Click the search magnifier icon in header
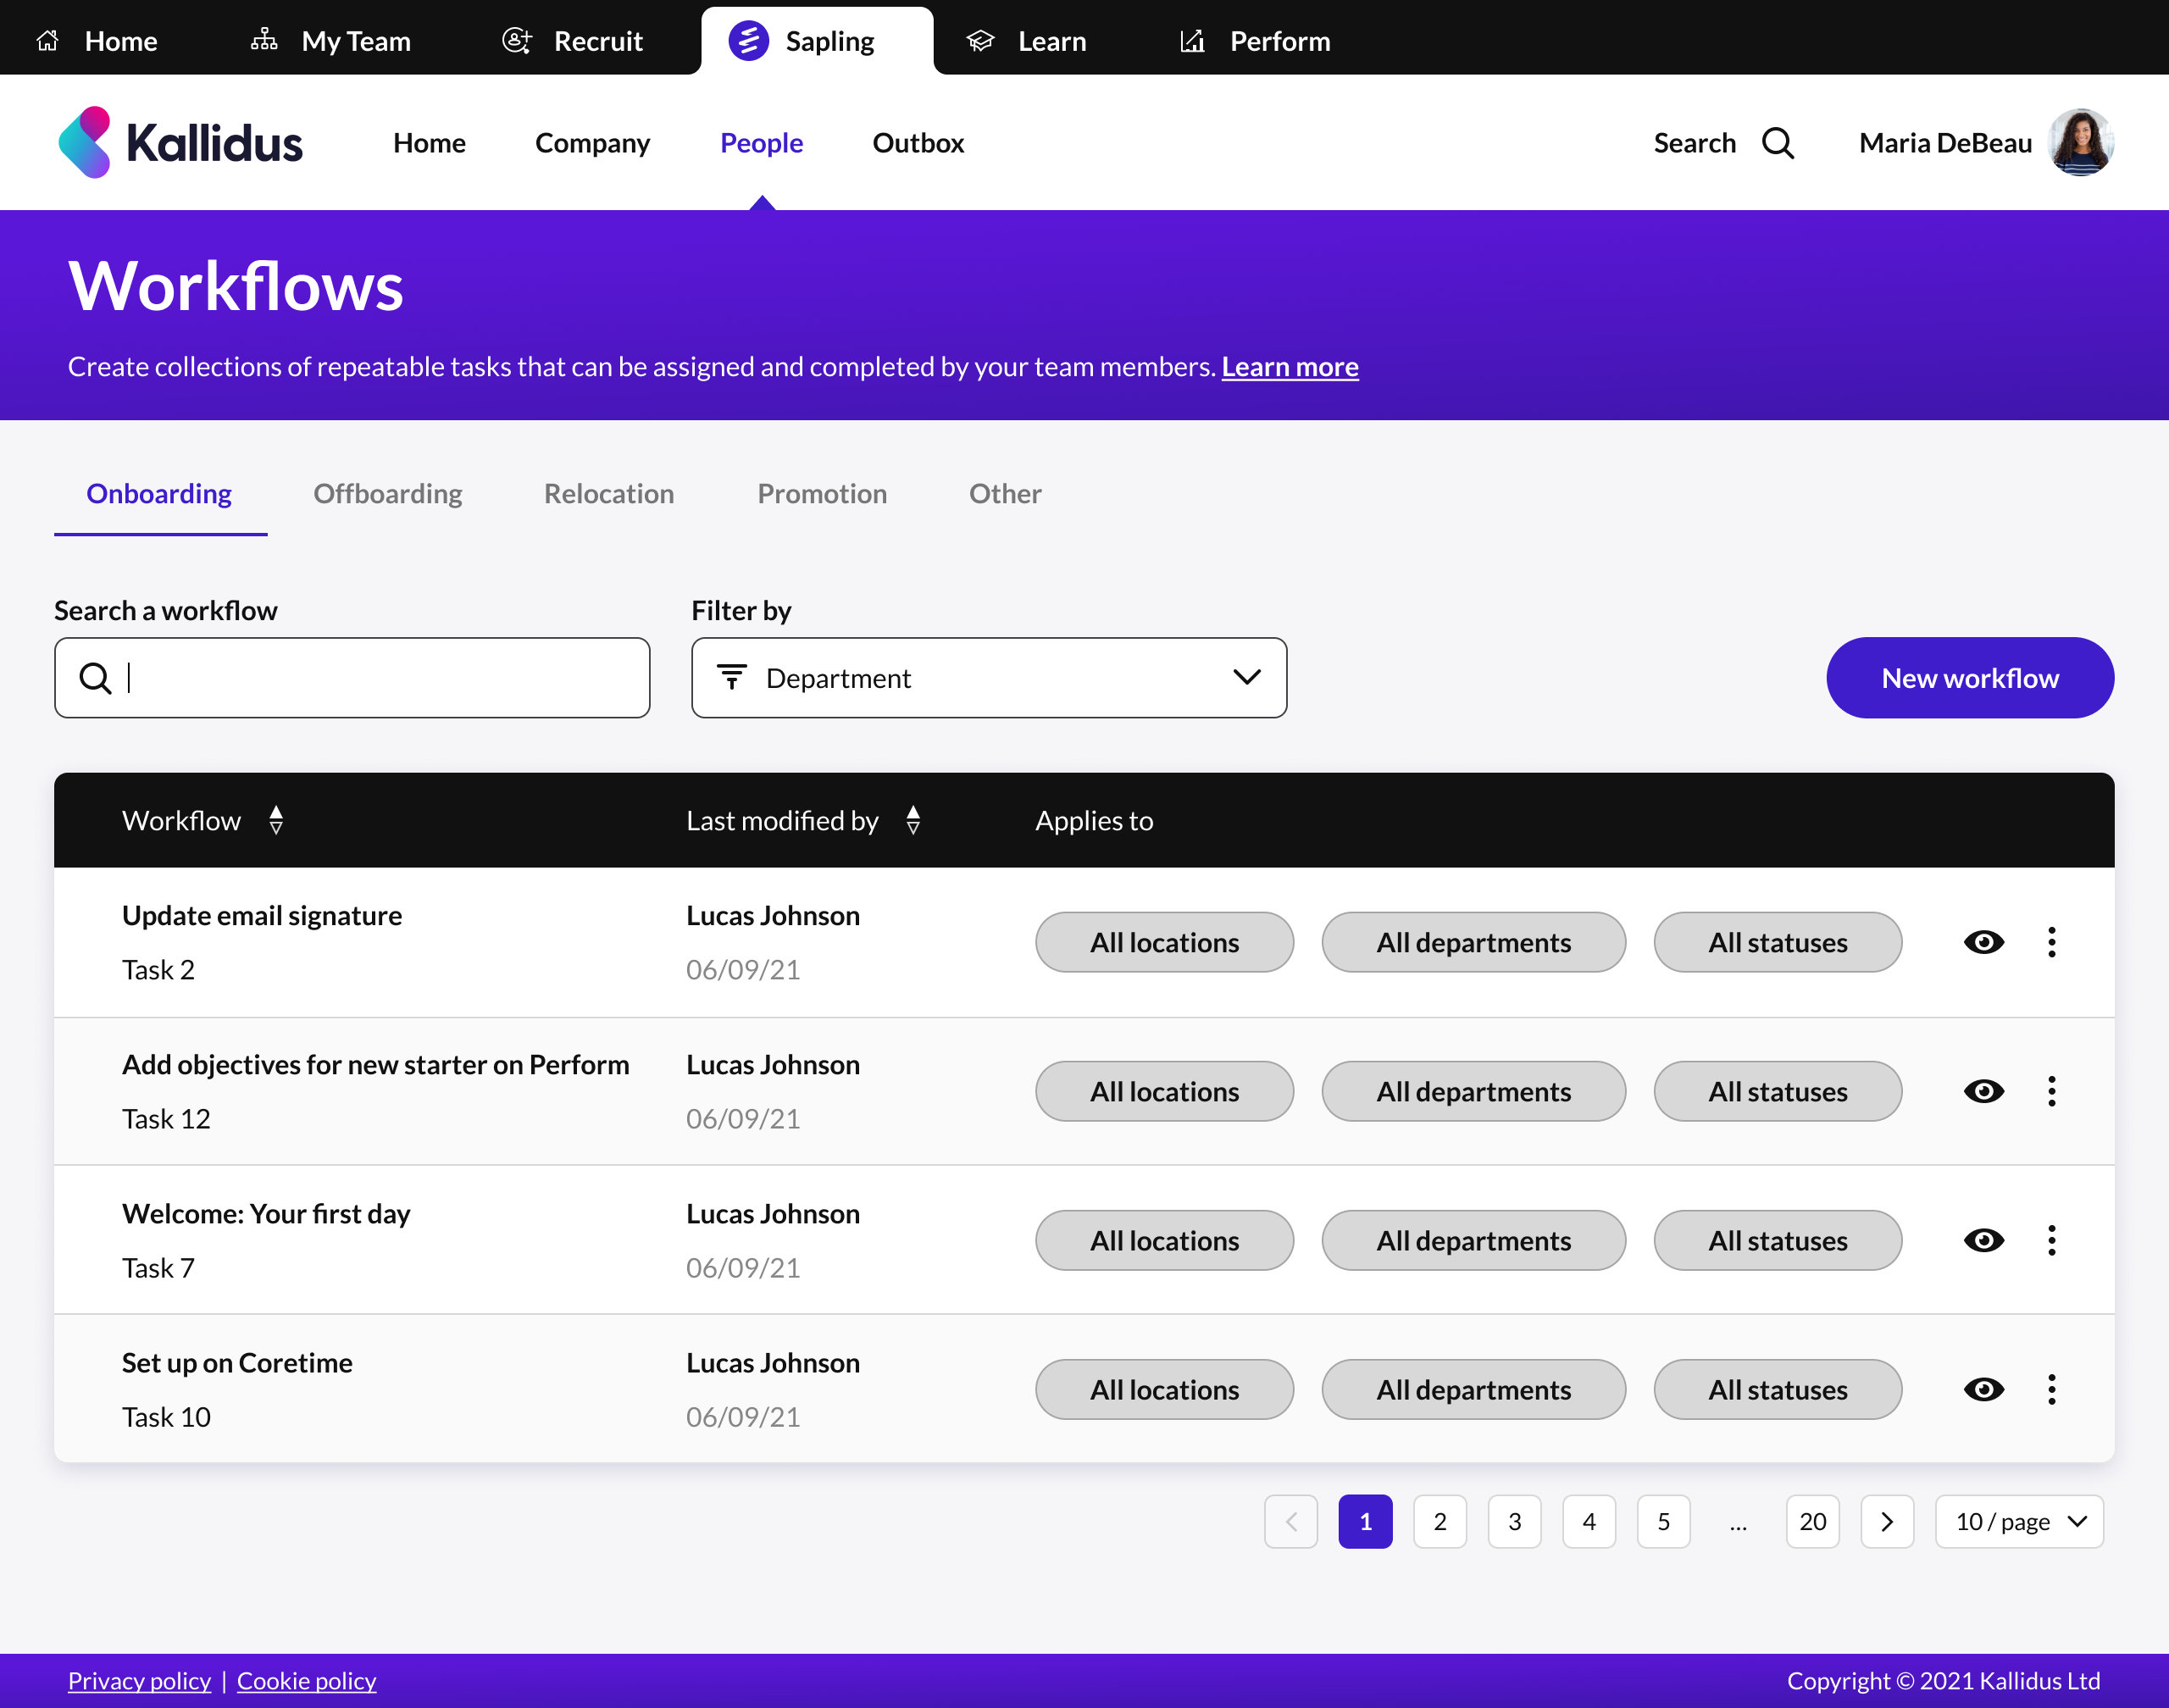This screenshot has width=2169, height=1708. click(1777, 143)
